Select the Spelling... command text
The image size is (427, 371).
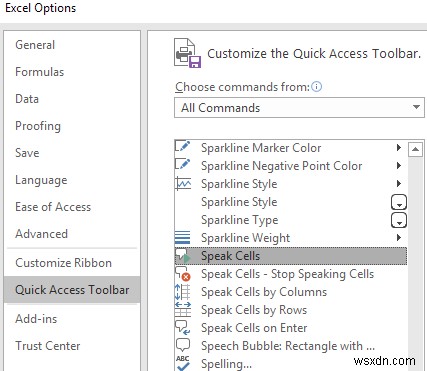226,363
